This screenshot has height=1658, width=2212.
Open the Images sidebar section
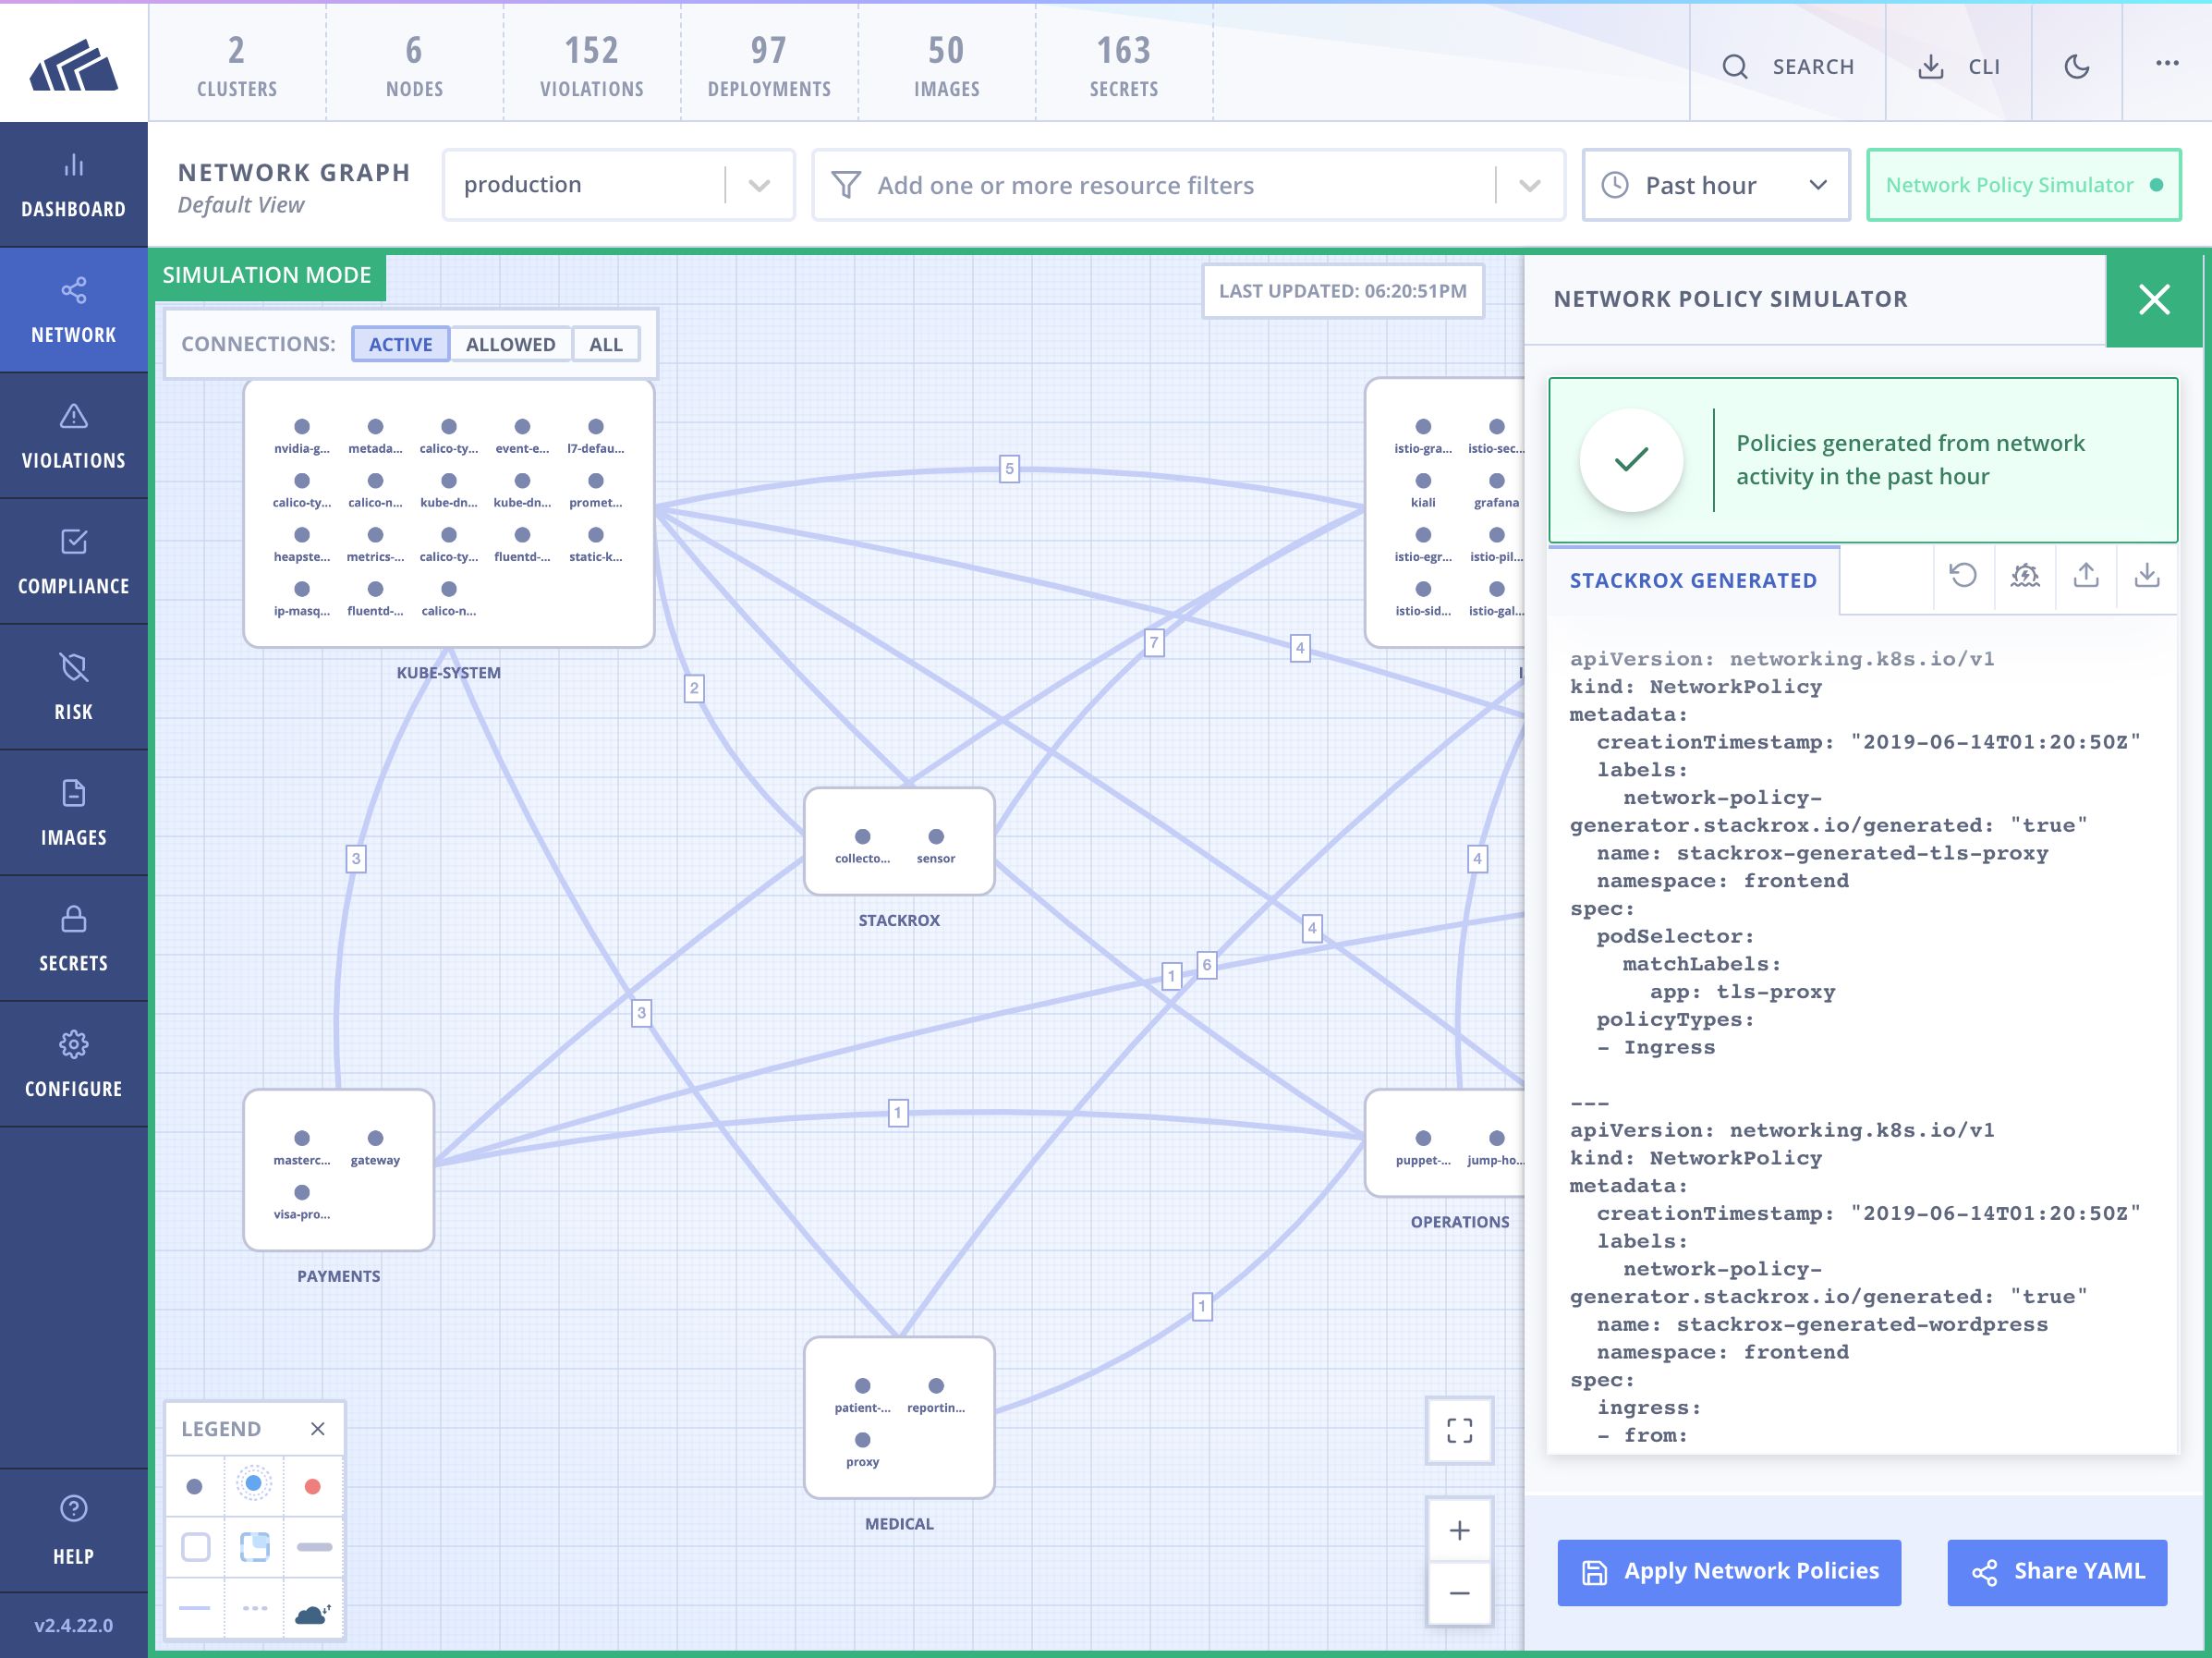click(74, 813)
